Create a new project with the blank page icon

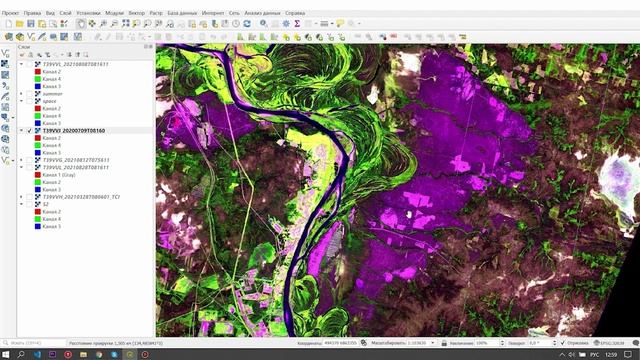[9, 24]
